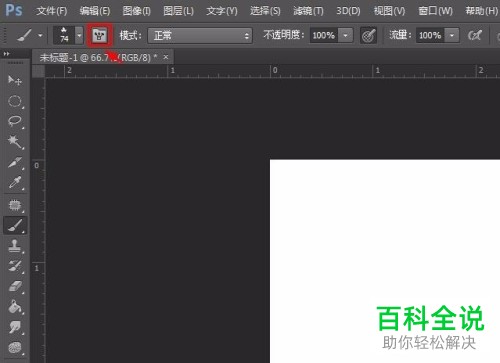
Task: Toggle pressure for opacity button
Action: (368, 35)
